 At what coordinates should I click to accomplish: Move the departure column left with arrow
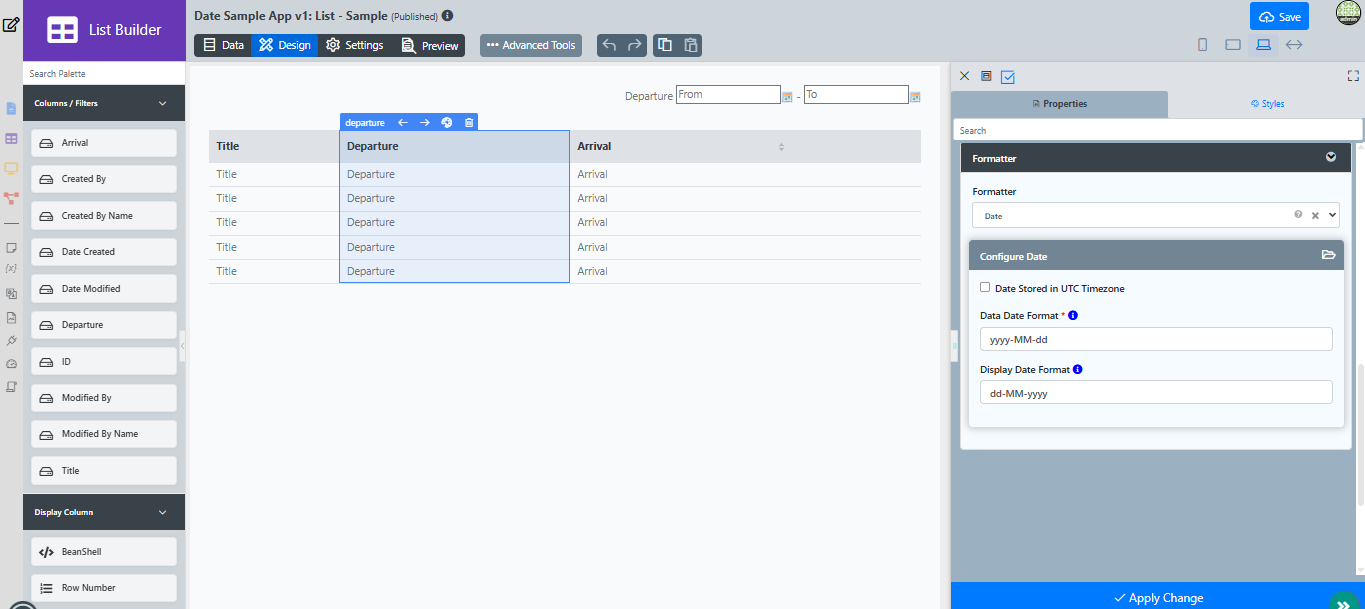tap(402, 122)
